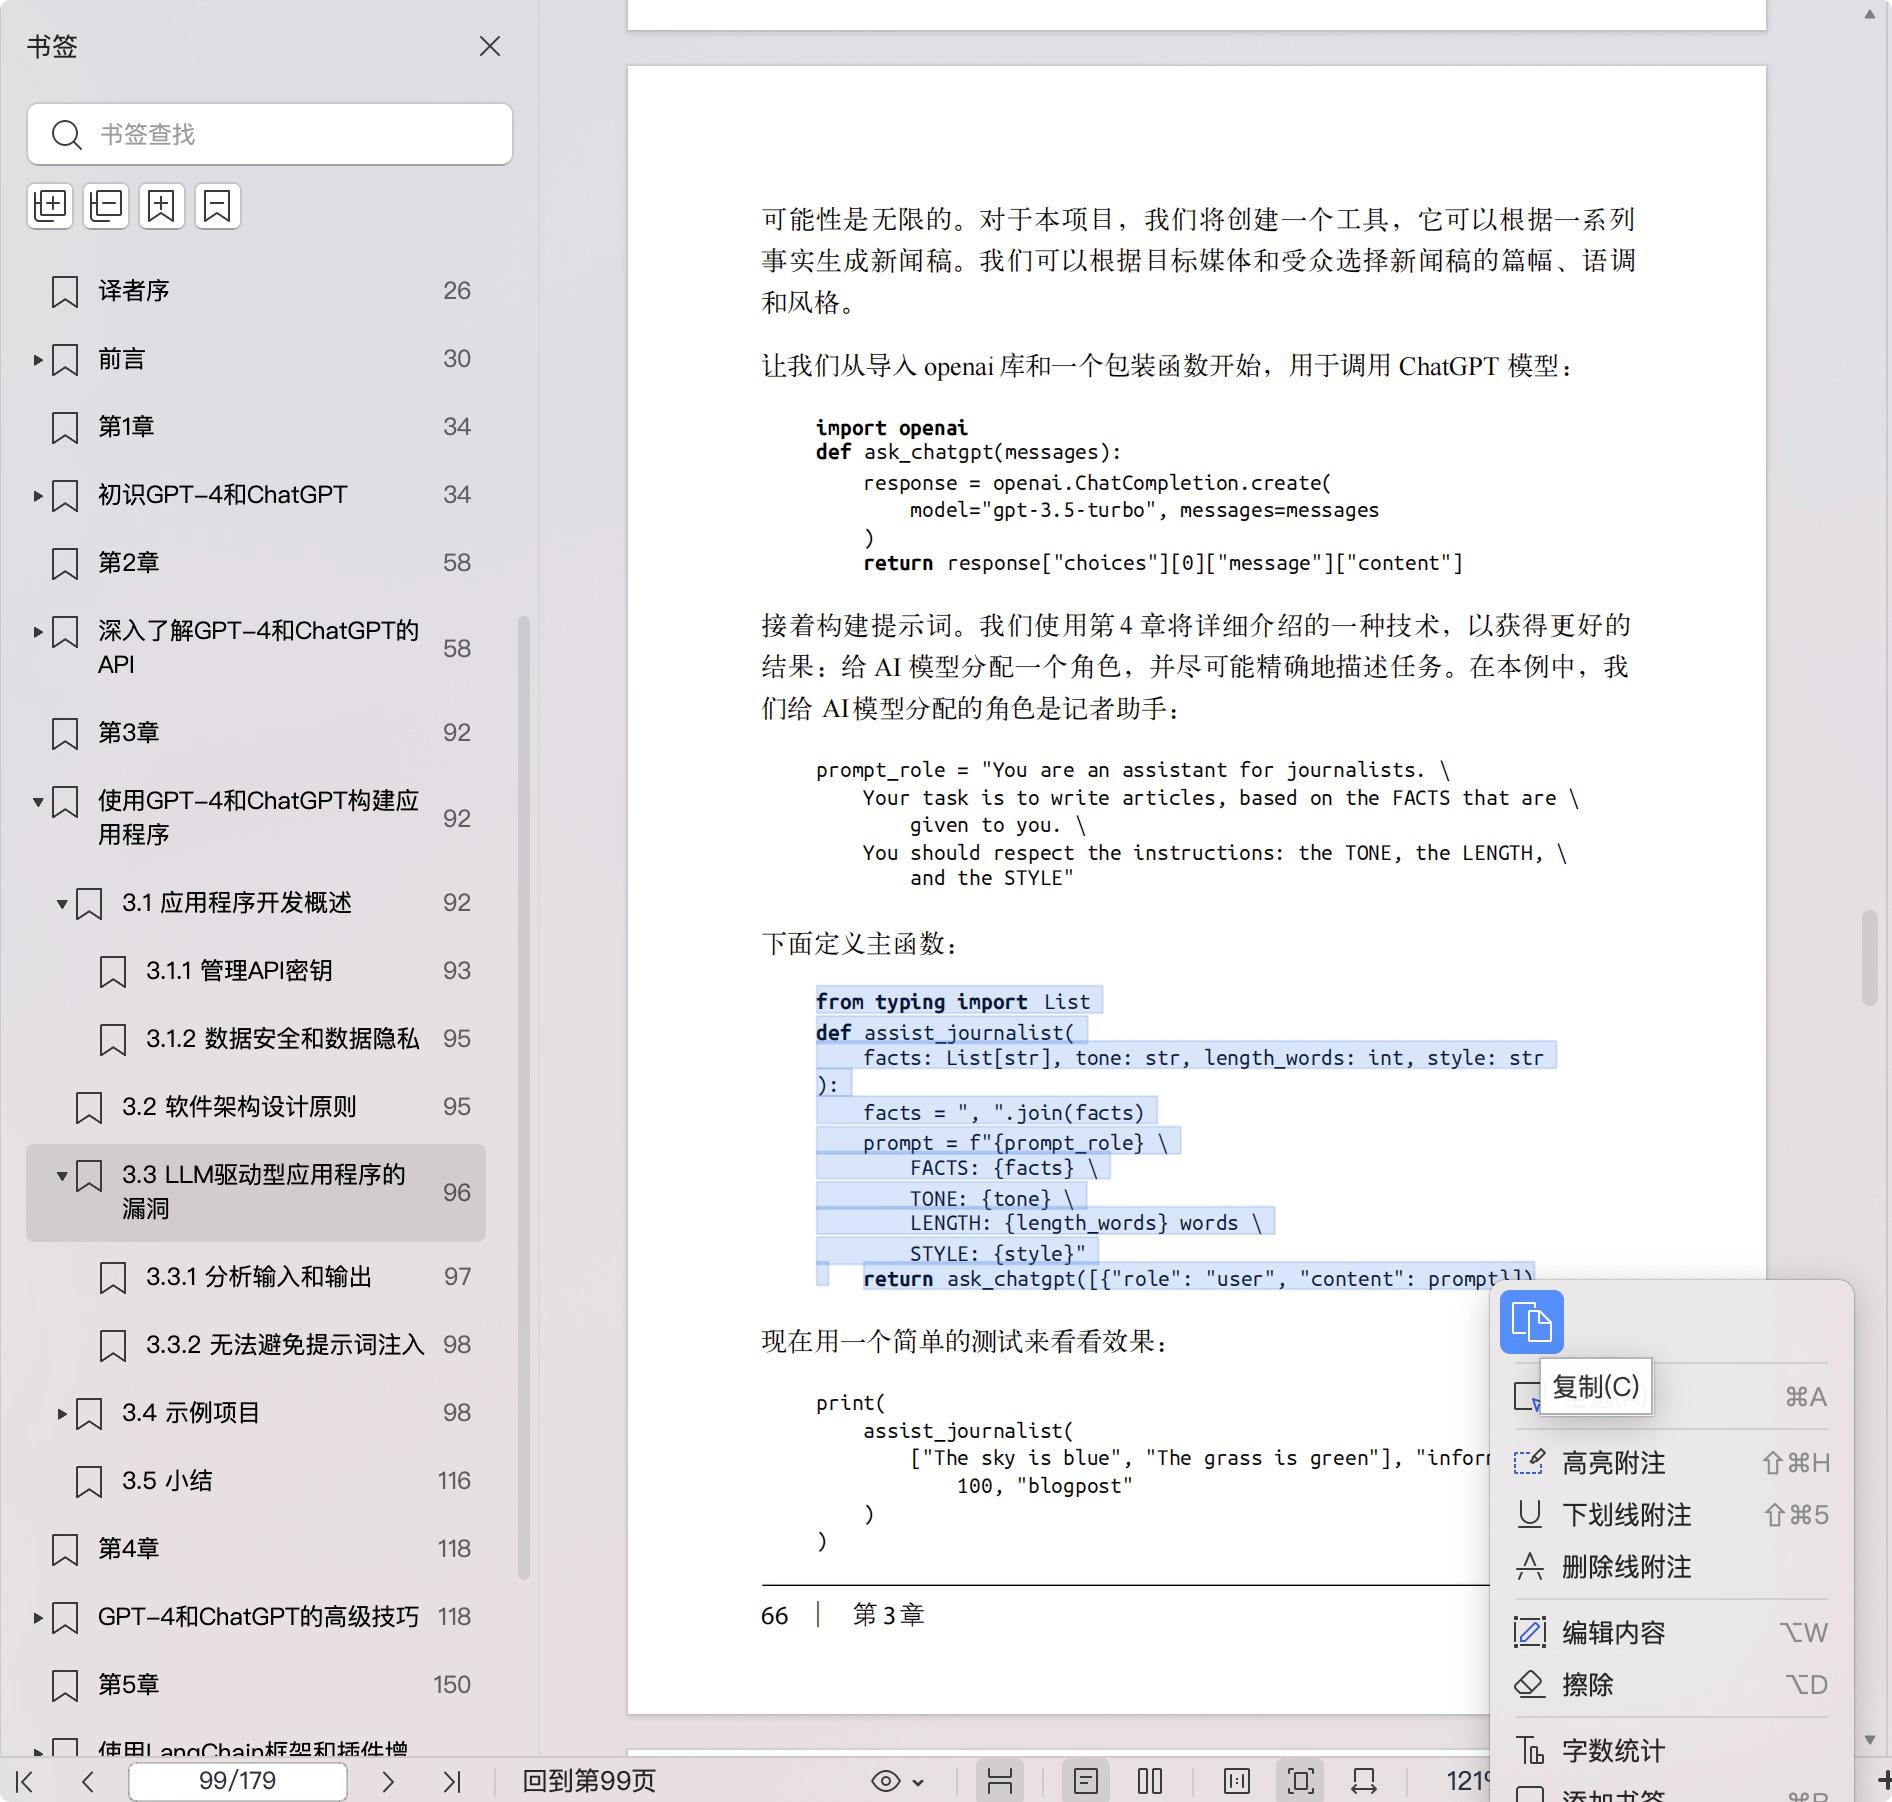Image resolution: width=1892 pixels, height=1802 pixels.
Task: Click the remove bookmark icon
Action: click(x=218, y=206)
